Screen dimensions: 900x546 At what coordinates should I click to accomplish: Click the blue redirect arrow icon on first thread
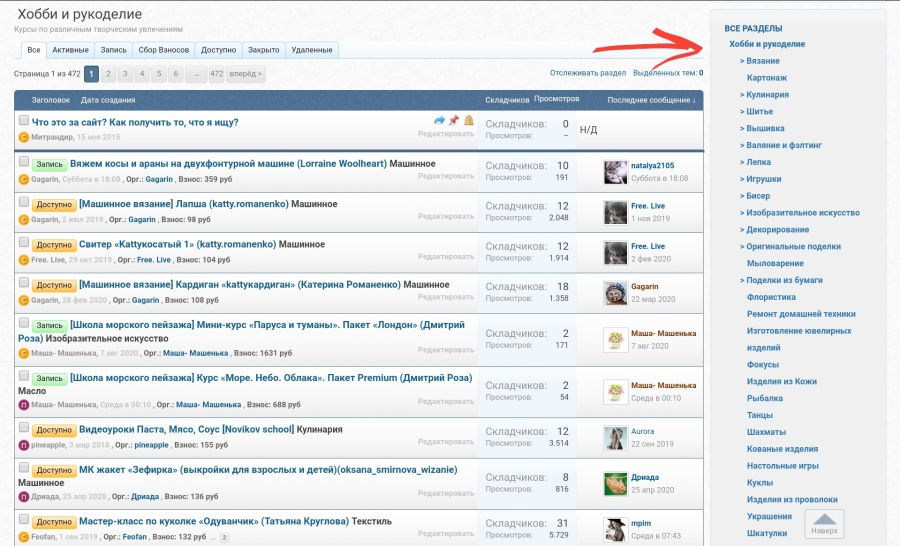[x=440, y=121]
